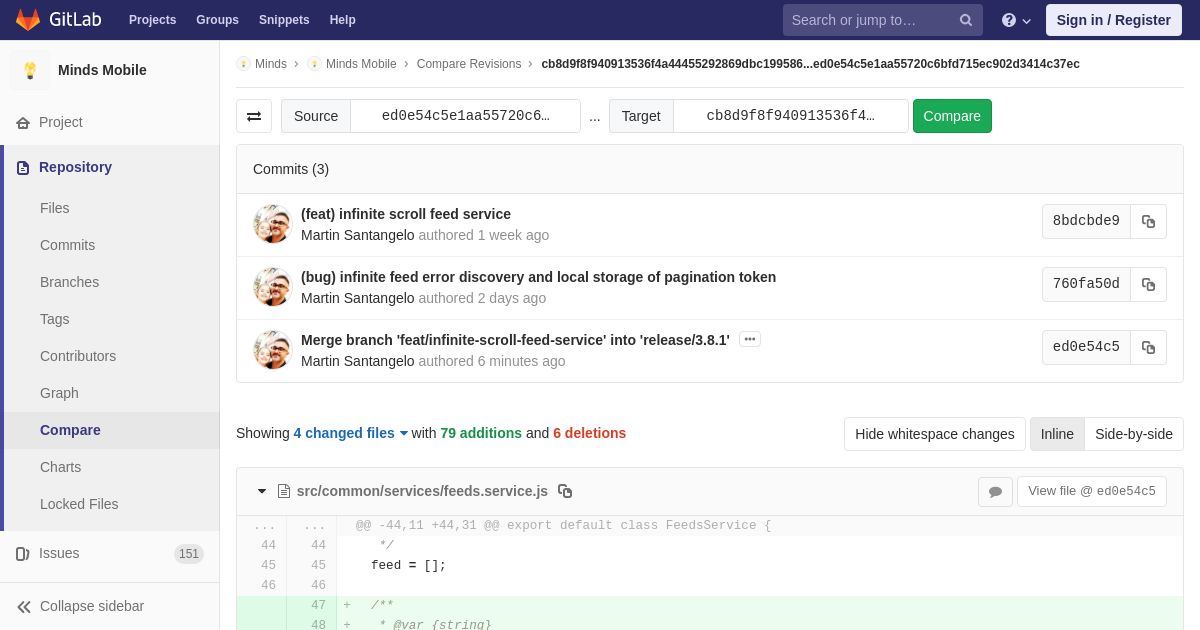Click the Search or jump to field
Image resolution: width=1200 pixels, height=630 pixels.
868,20
